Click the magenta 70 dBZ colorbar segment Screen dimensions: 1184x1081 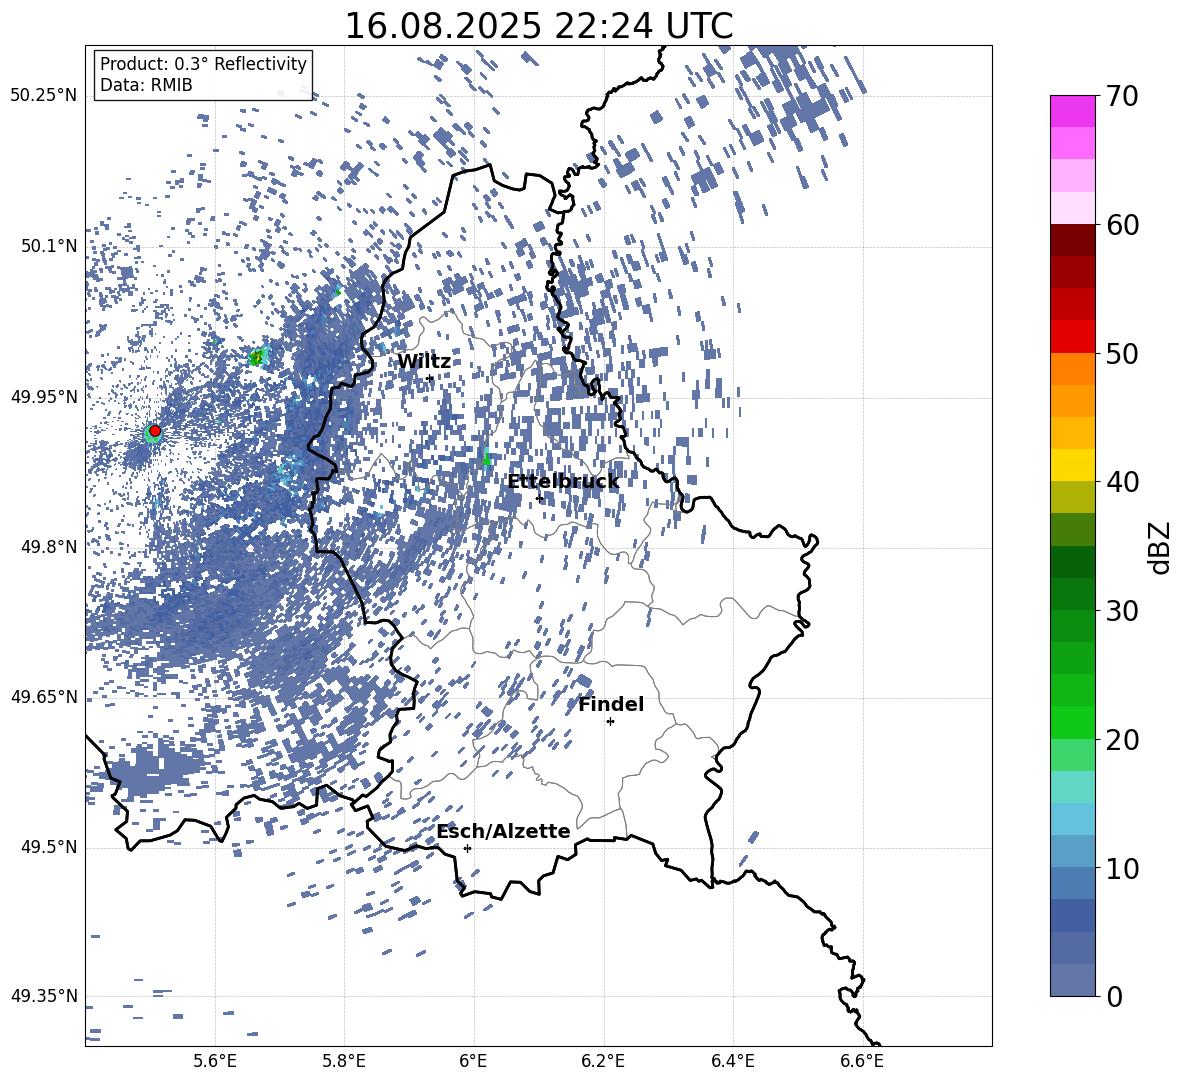tap(1072, 111)
